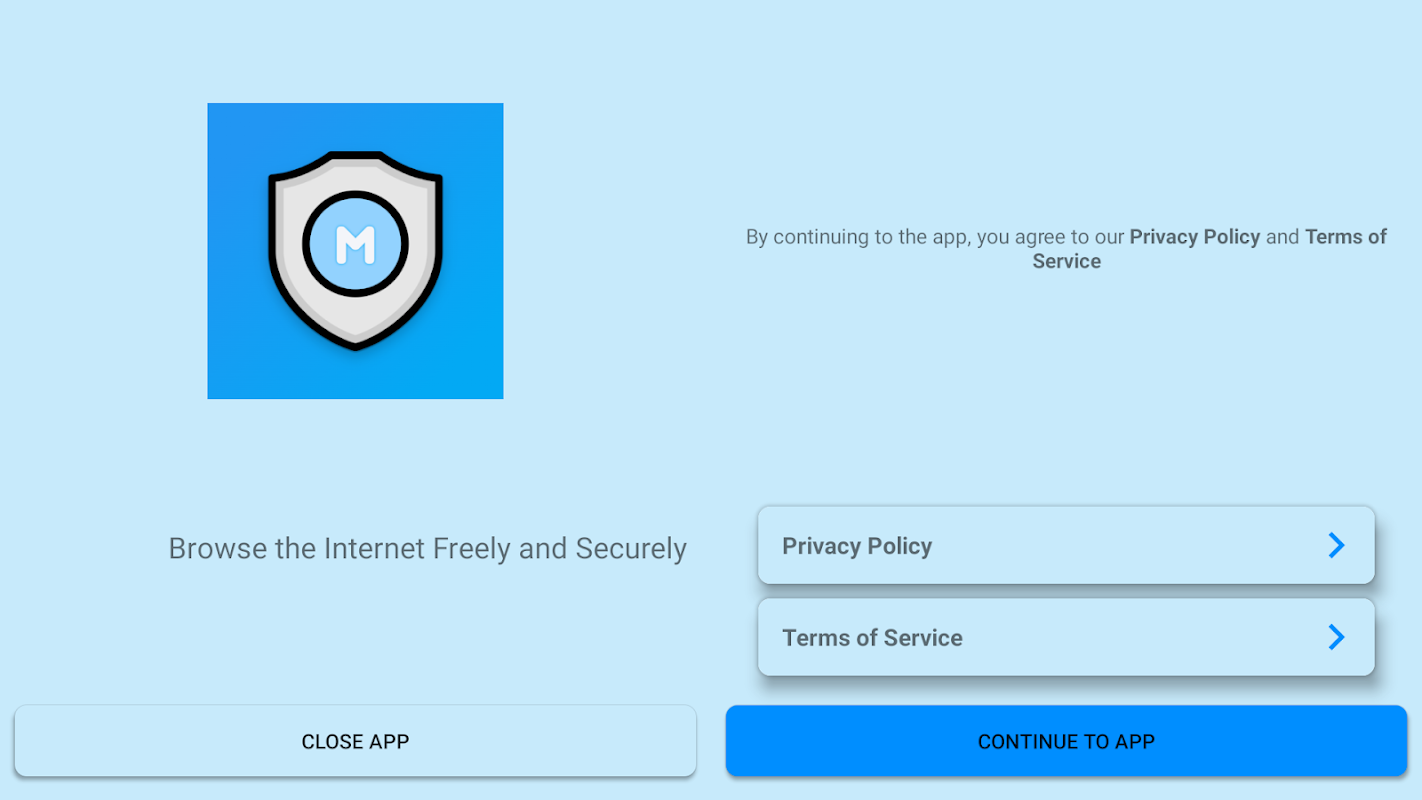Click the Terms of Service label in the card
The image size is (1422, 800).
[872, 638]
